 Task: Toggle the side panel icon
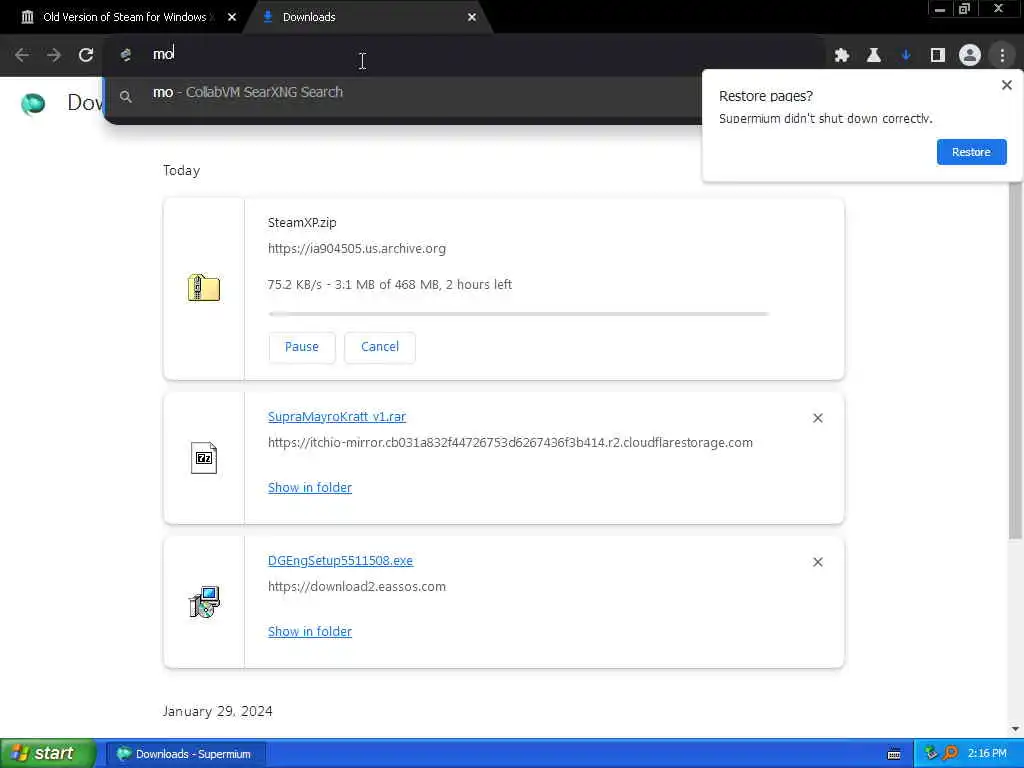(938, 56)
